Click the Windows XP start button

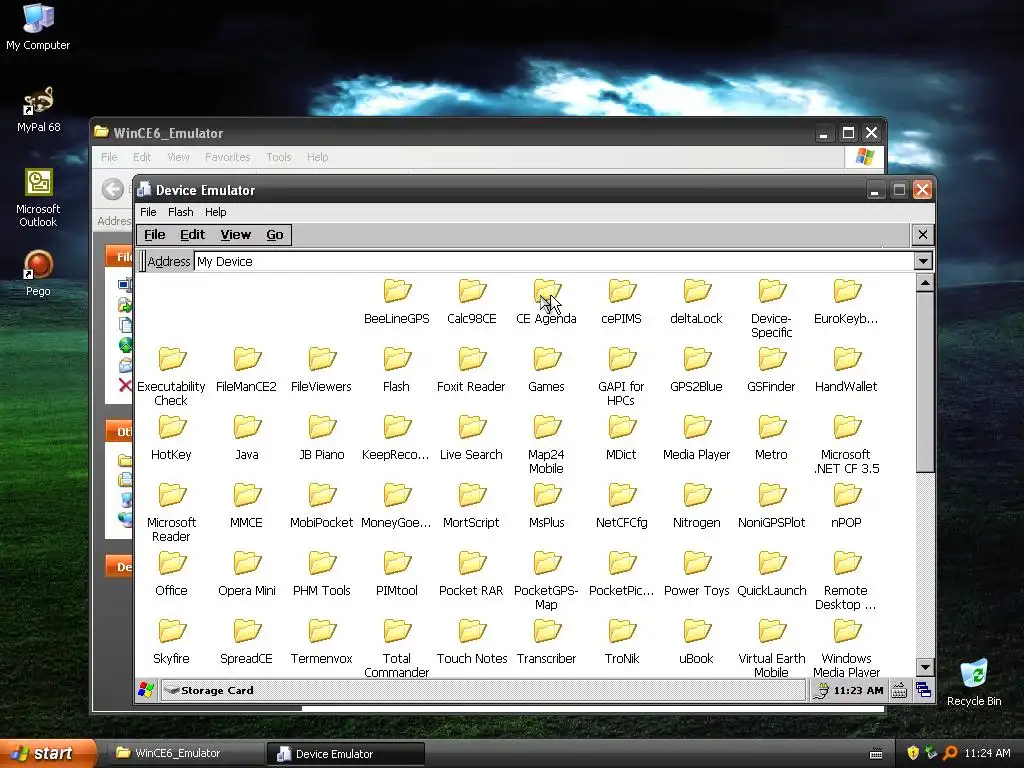(47, 754)
